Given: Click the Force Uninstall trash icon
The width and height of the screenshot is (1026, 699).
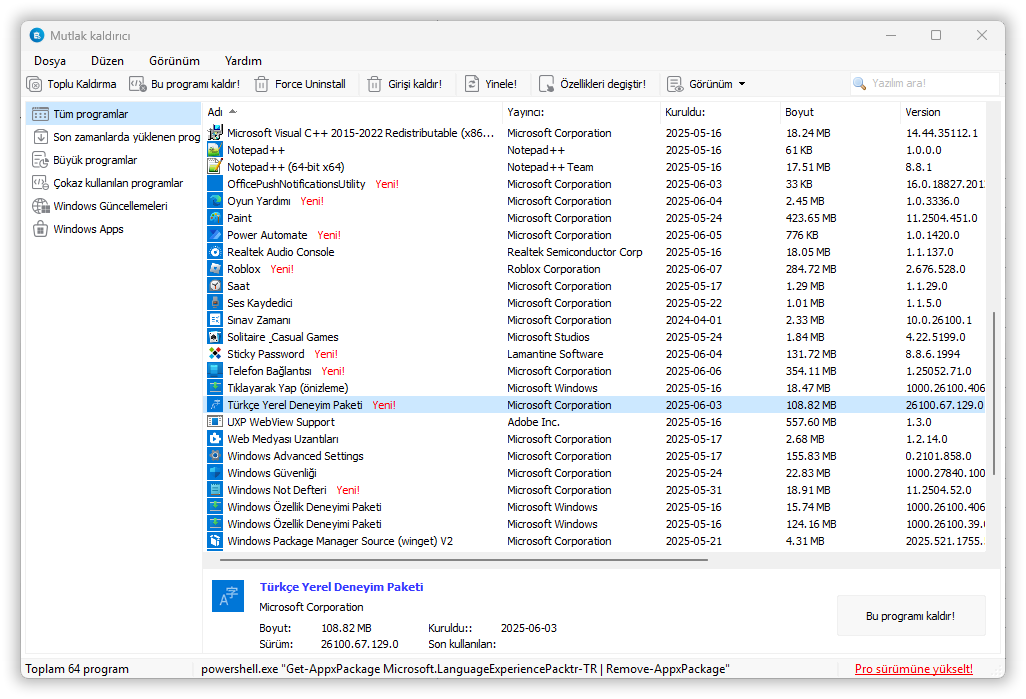Looking at the screenshot, I should (262, 84).
